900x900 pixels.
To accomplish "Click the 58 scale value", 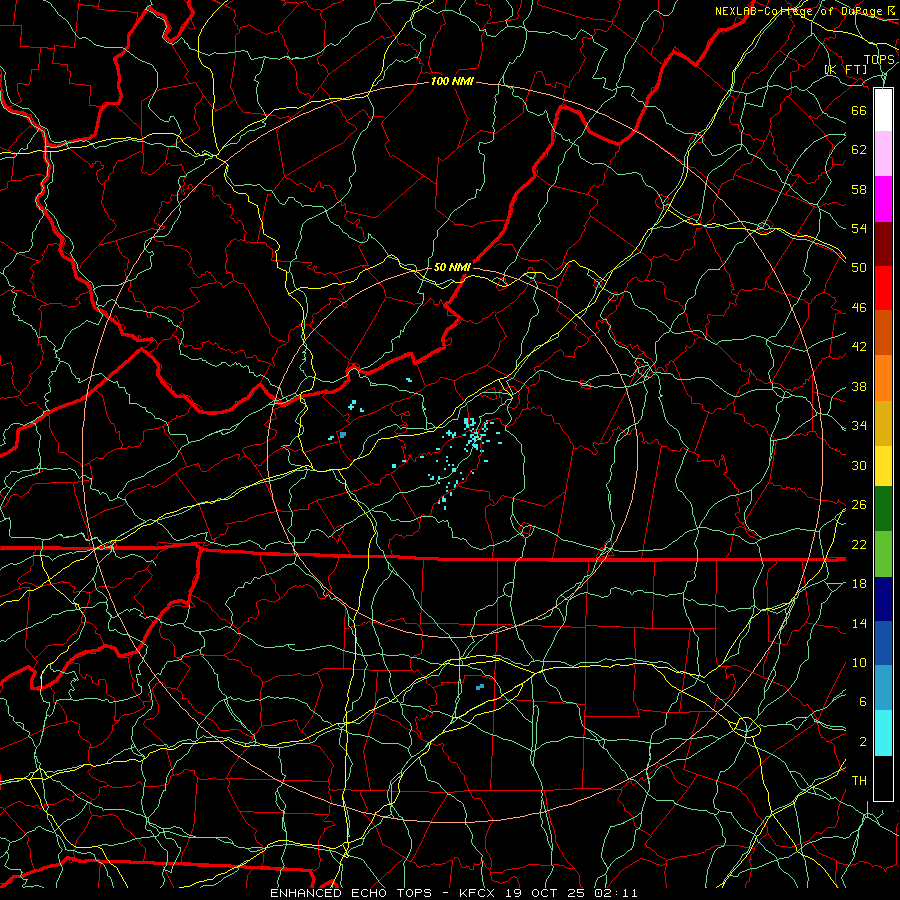I will point(859,189).
